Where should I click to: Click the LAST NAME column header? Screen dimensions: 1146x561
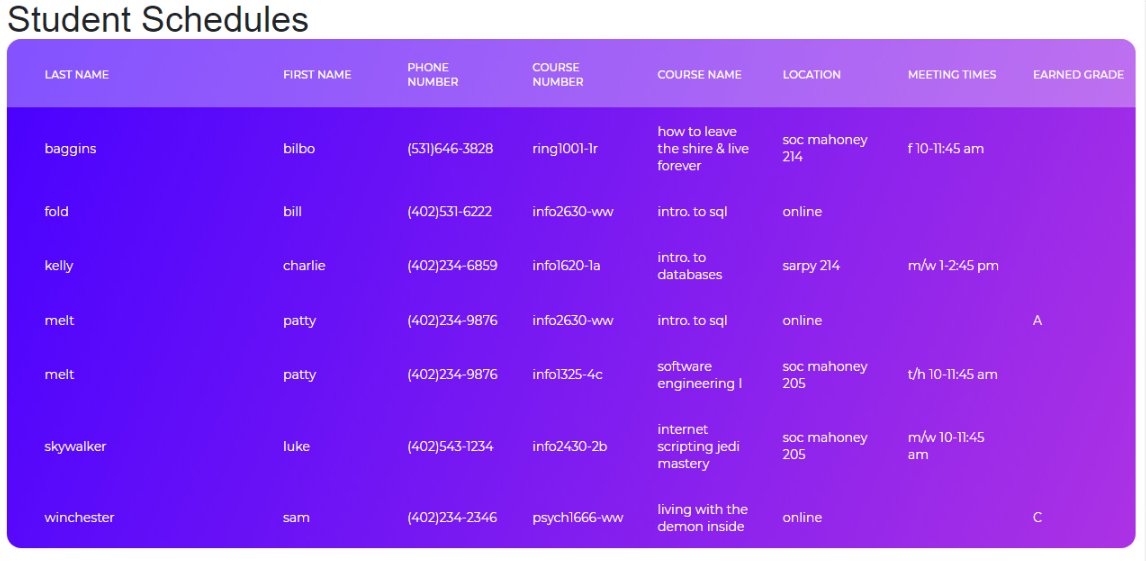click(x=77, y=75)
